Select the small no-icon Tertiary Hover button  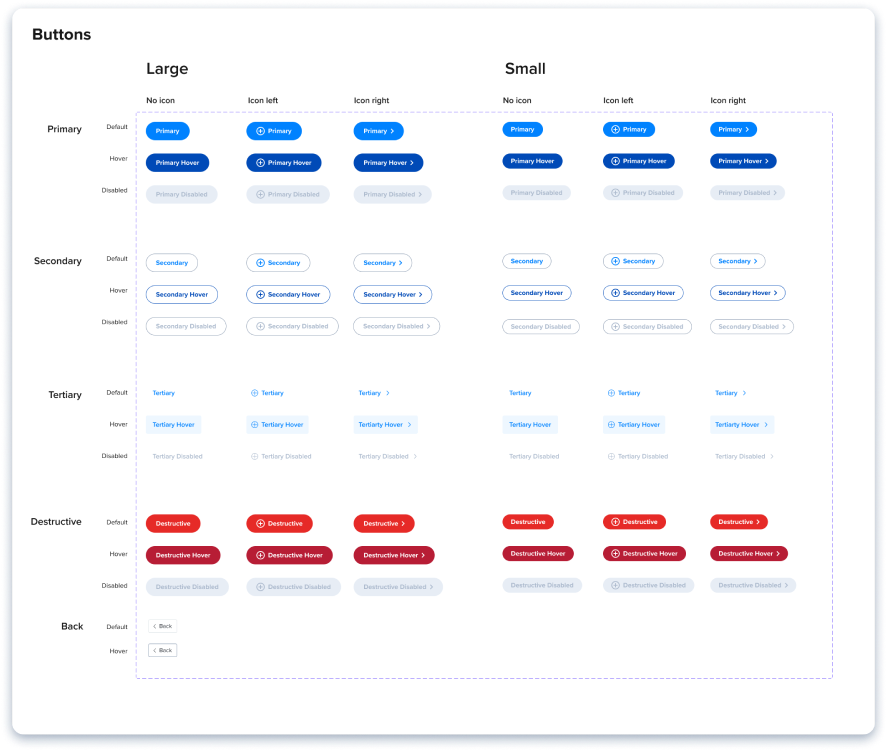coord(530,425)
